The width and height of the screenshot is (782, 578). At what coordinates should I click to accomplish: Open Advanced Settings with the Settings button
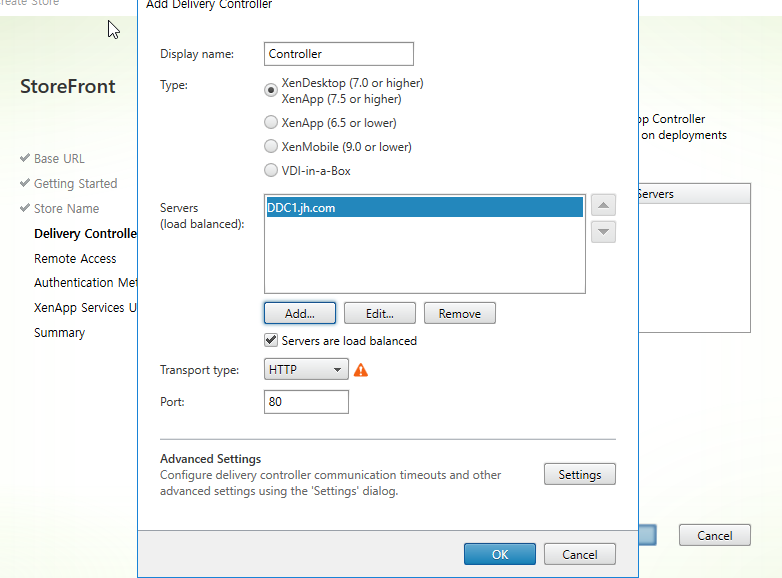pyautogui.click(x=580, y=474)
